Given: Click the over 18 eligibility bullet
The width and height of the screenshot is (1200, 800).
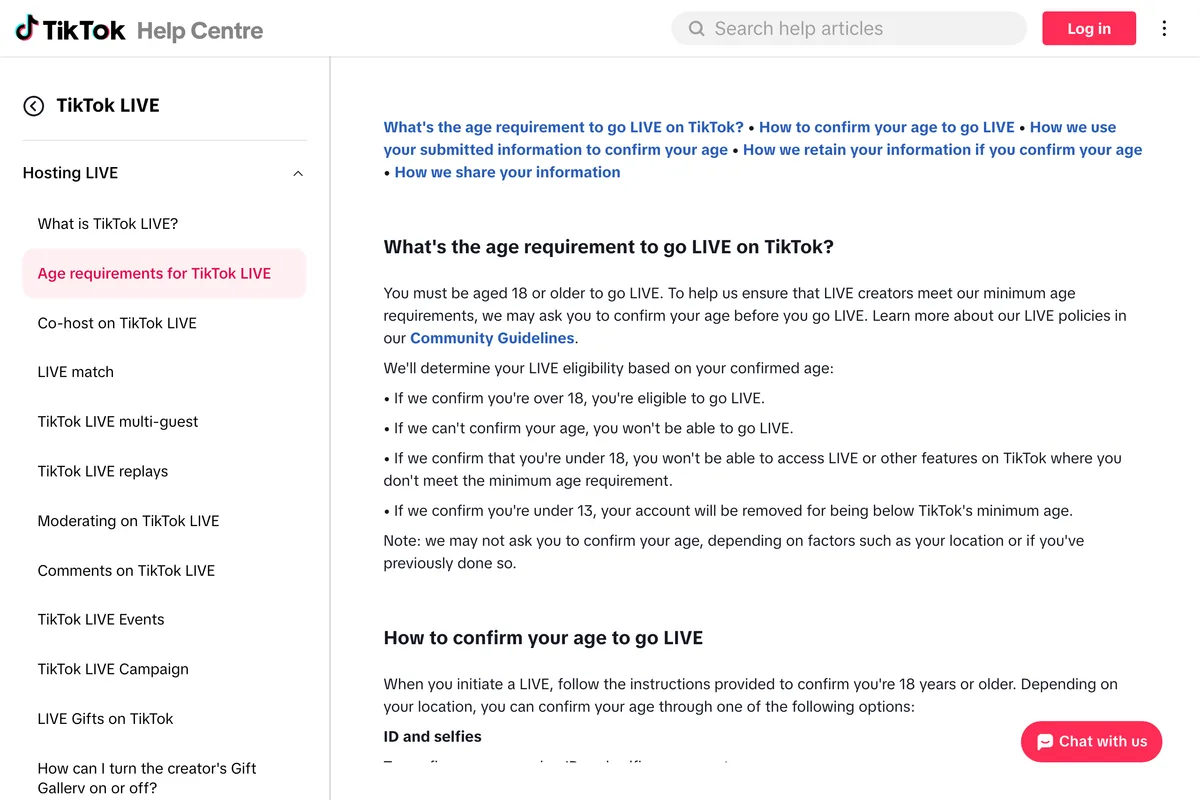Looking at the screenshot, I should pyautogui.click(x=574, y=398).
